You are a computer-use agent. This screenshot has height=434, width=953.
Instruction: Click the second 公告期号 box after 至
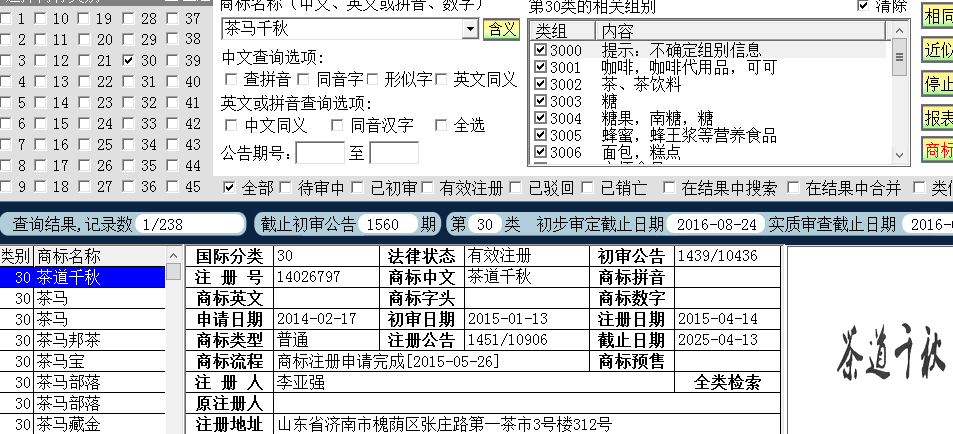(x=394, y=153)
